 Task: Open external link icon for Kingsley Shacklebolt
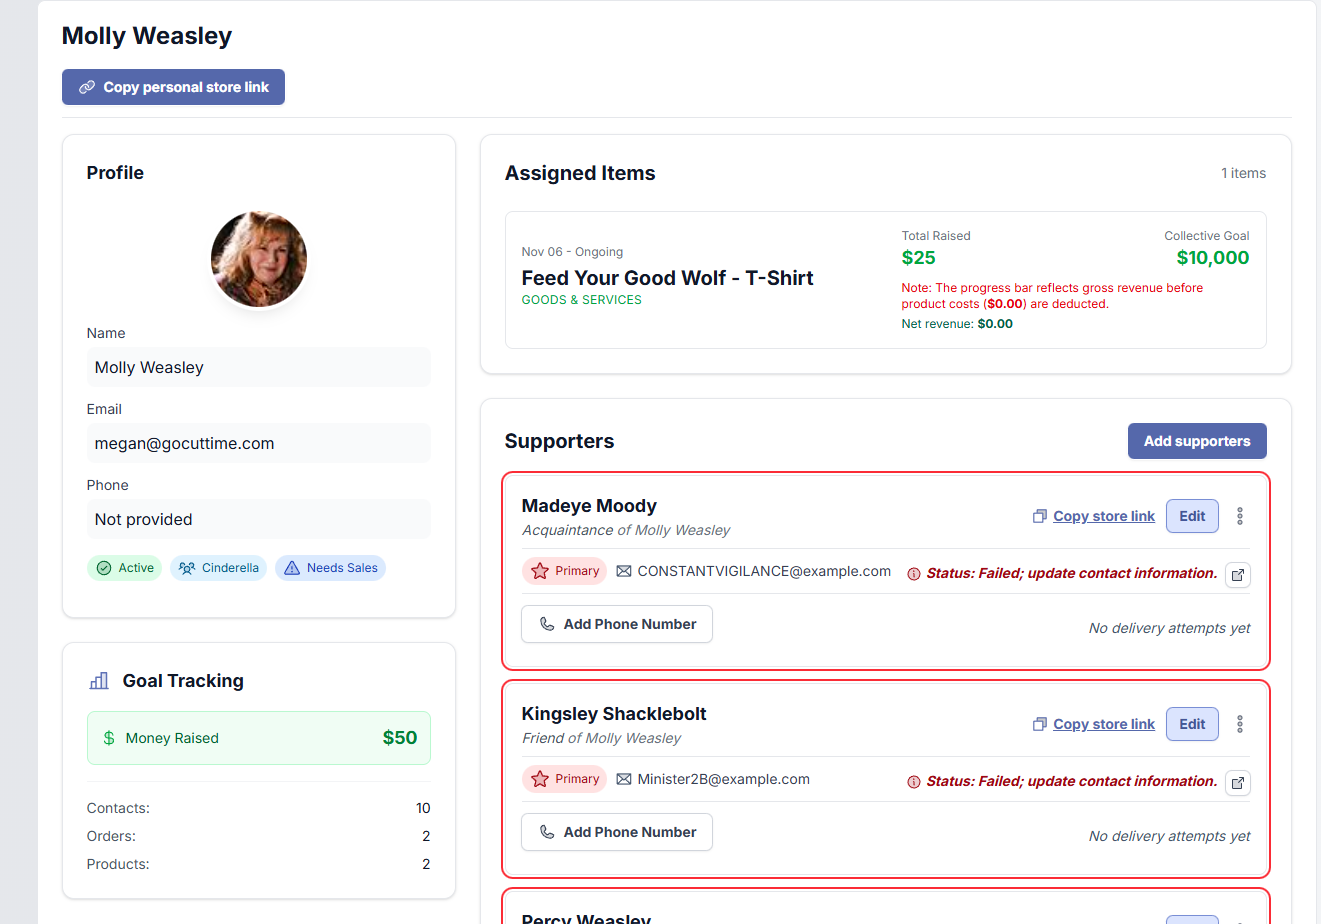[1238, 783]
